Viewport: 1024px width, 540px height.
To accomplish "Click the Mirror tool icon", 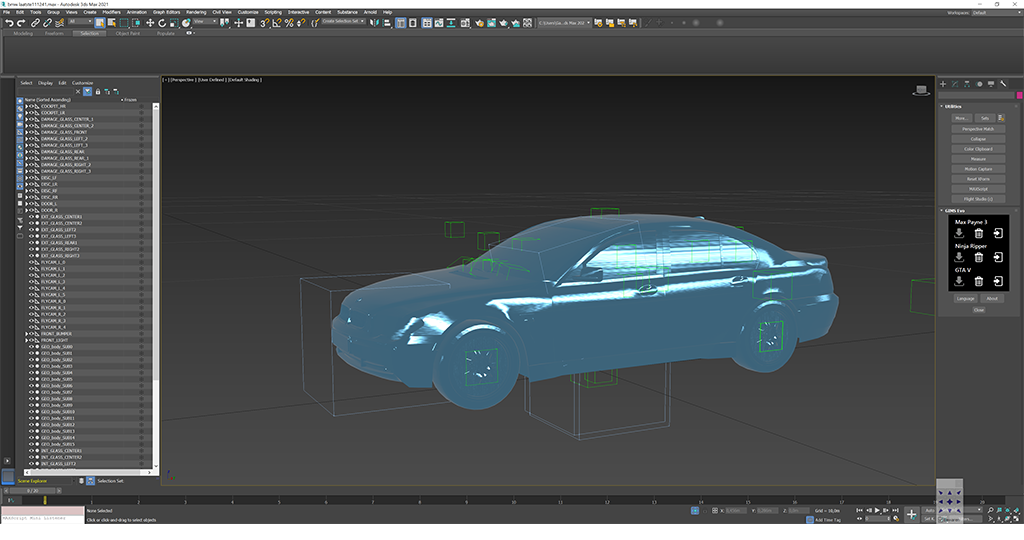I will 374,23.
